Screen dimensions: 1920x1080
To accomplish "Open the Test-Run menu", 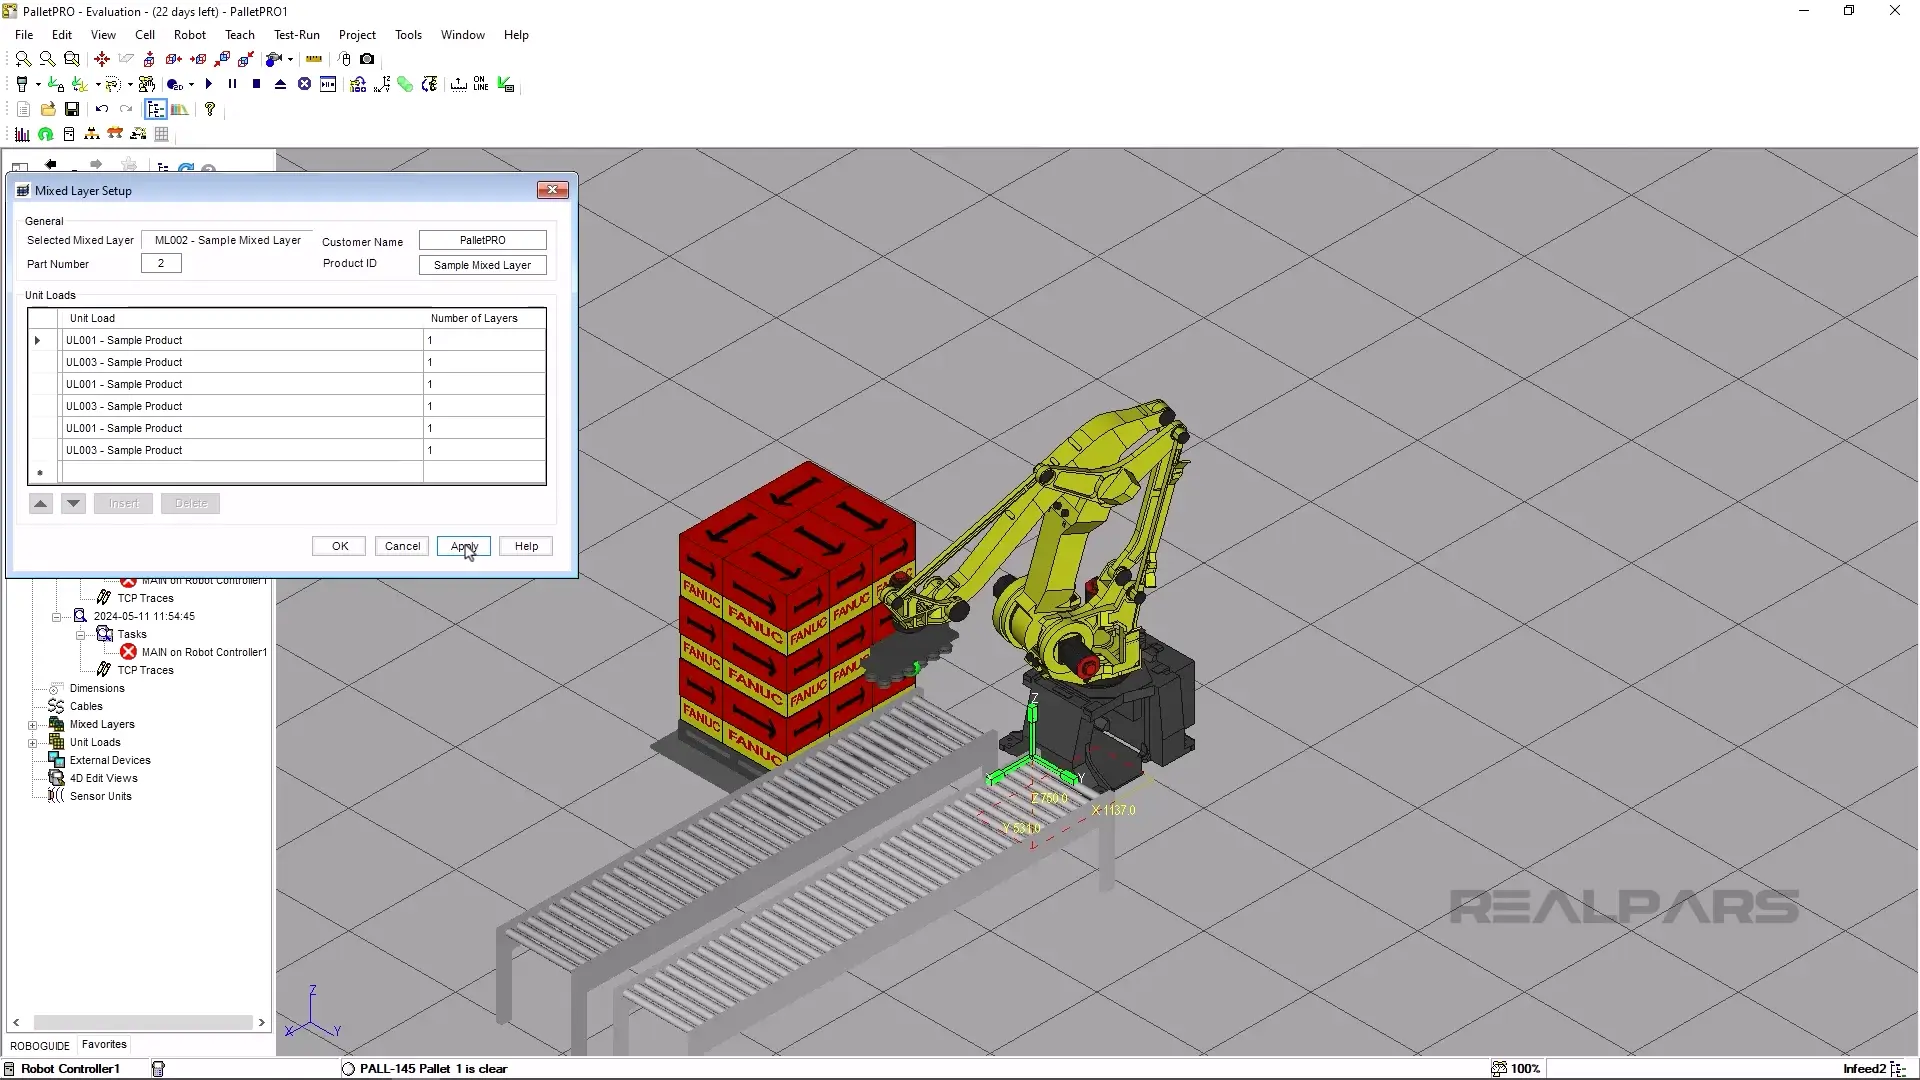I will click(297, 34).
